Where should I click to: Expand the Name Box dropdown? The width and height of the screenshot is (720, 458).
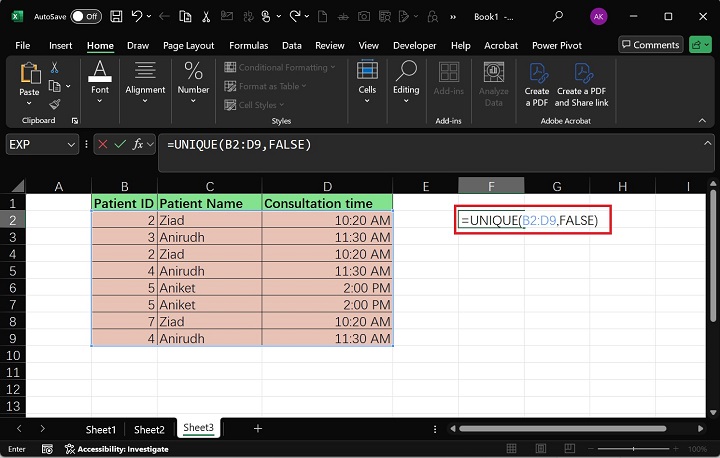click(71, 145)
